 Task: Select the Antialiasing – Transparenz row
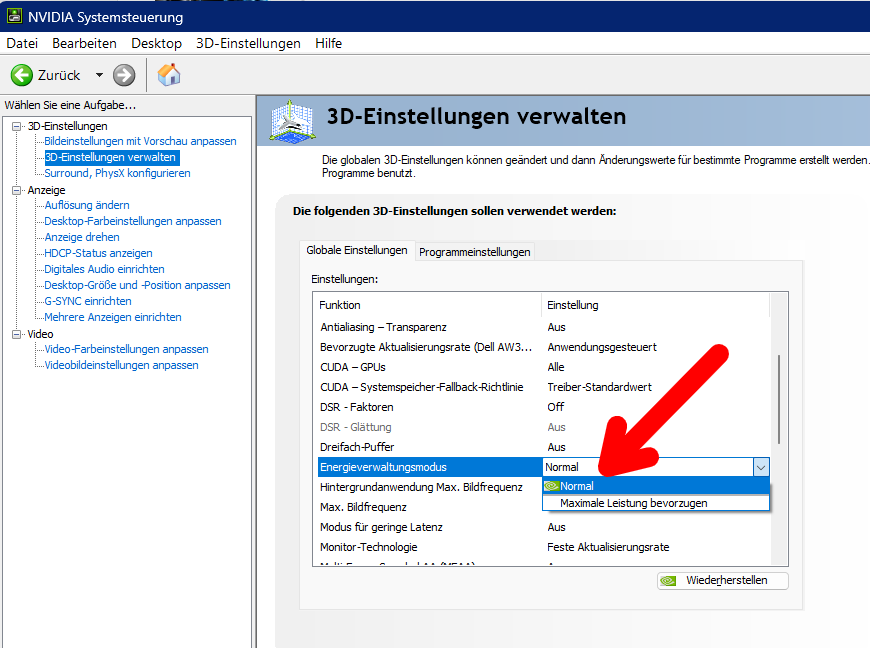[544, 327]
